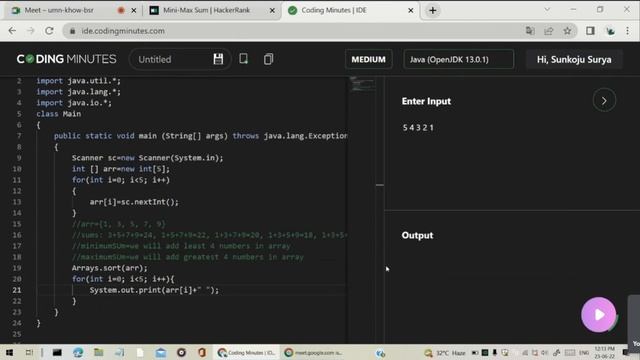Open the Windows Start menu
This screenshot has width=640, height=360.
9,352
